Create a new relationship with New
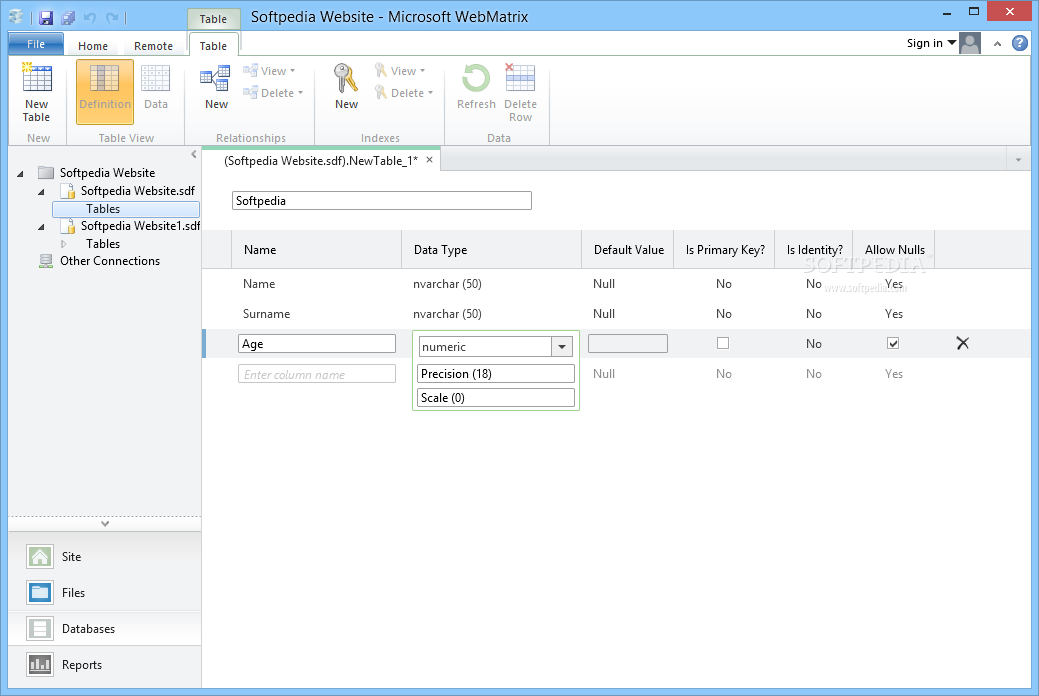1039x696 pixels. coord(216,86)
